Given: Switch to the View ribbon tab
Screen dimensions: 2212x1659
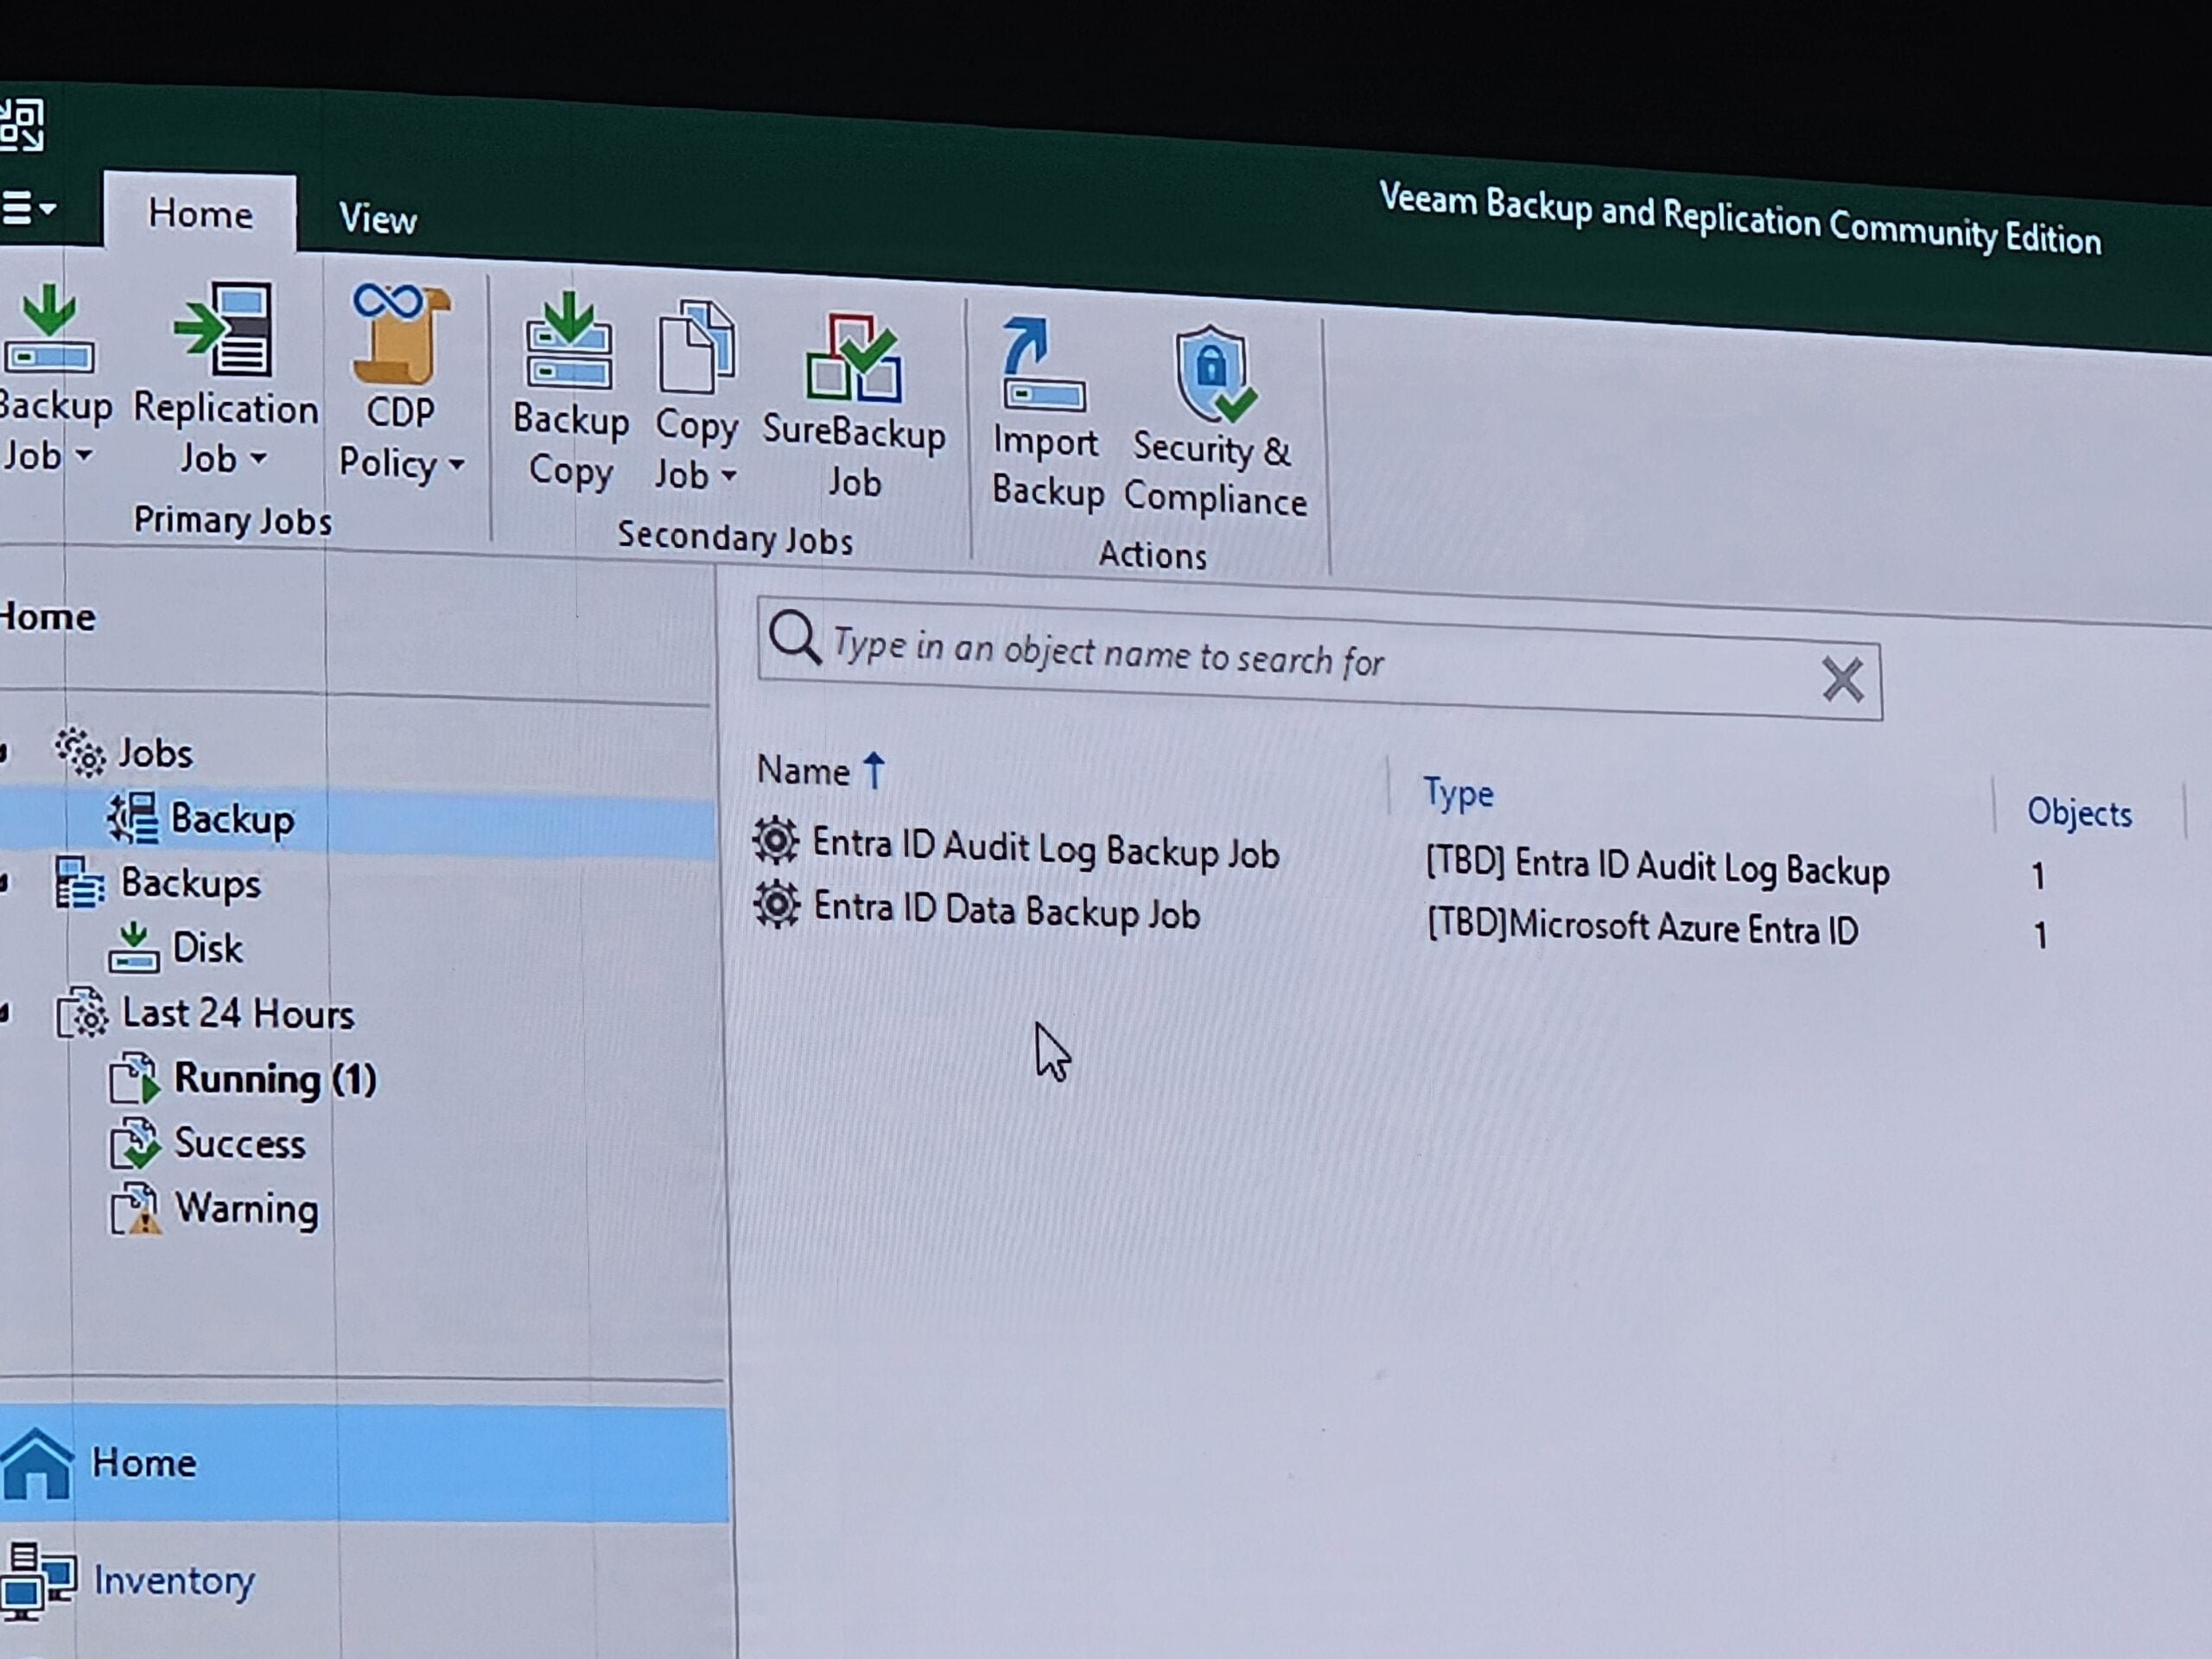Looking at the screenshot, I should [x=377, y=219].
